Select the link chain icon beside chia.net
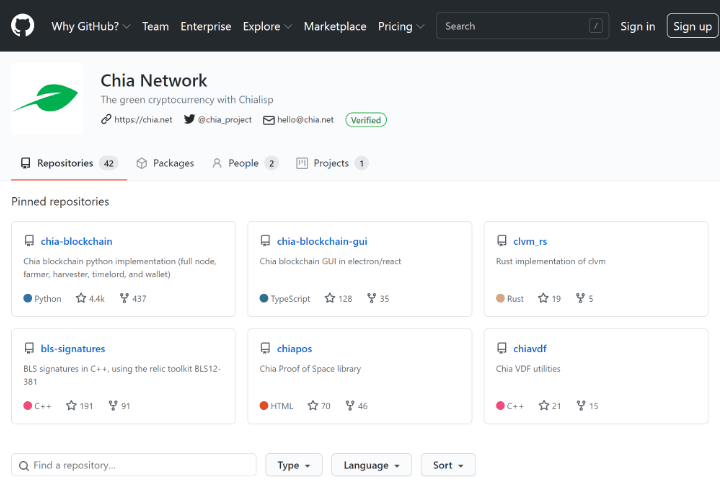This screenshot has height=482, width=720. point(106,119)
